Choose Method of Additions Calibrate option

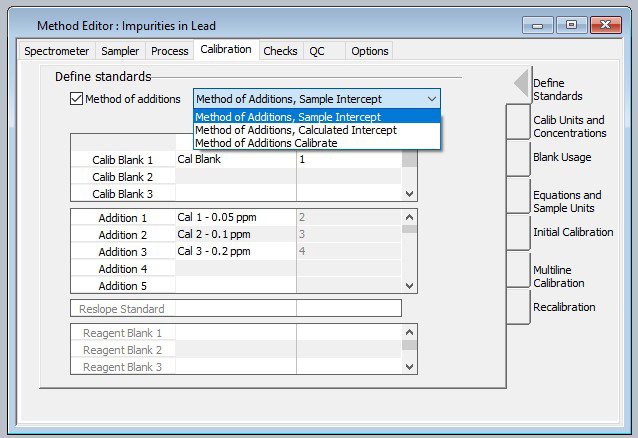point(317,143)
